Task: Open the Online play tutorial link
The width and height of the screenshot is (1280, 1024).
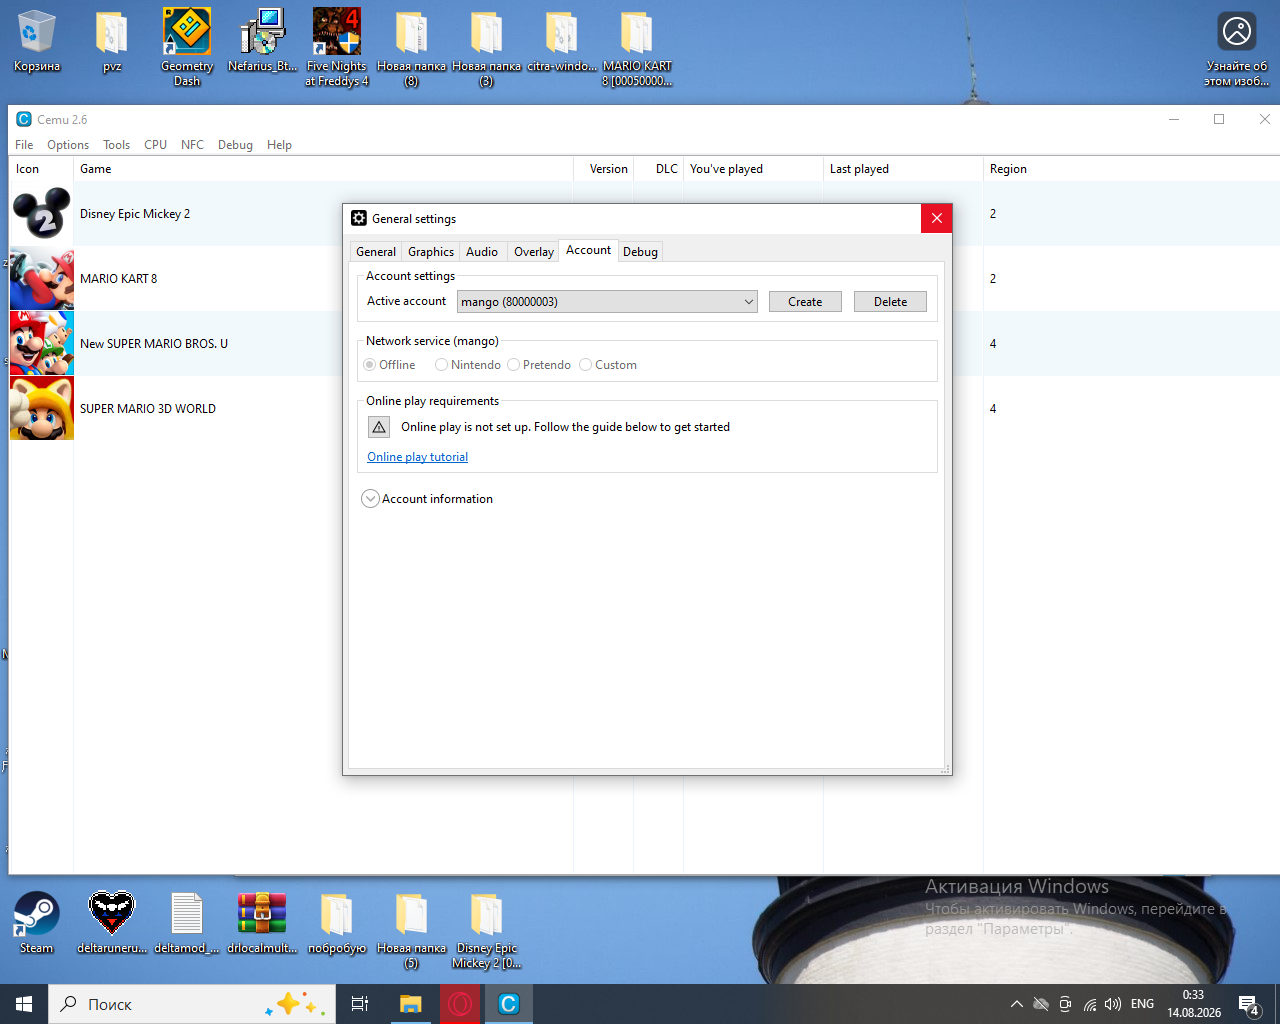Action: pos(417,457)
